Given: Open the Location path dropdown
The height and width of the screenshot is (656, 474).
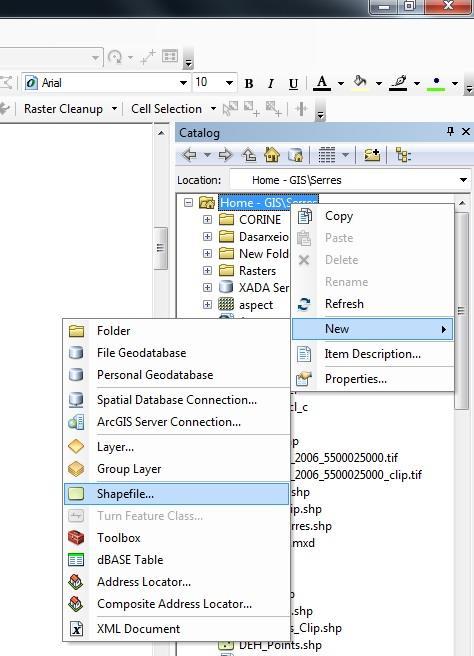Looking at the screenshot, I should click(x=463, y=180).
